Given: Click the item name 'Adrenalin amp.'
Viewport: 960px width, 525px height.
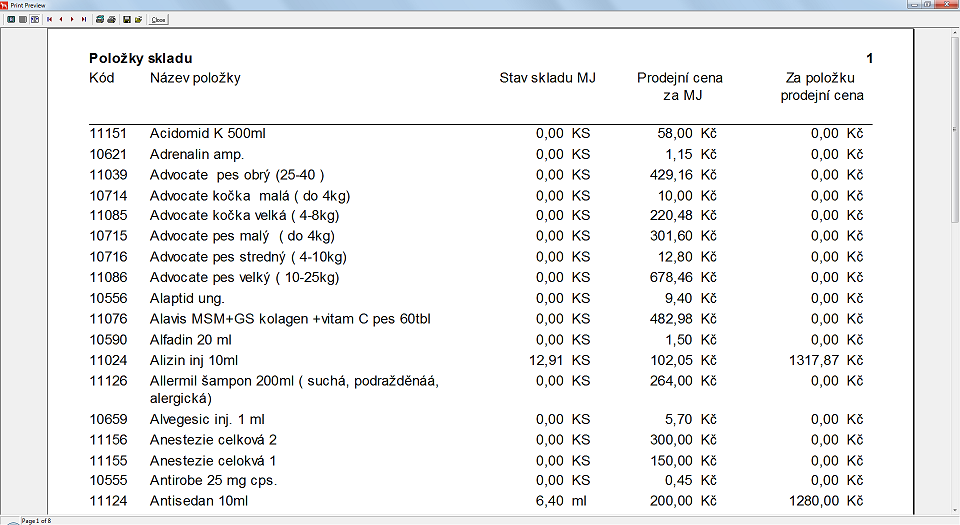Looking at the screenshot, I should [x=197, y=154].
